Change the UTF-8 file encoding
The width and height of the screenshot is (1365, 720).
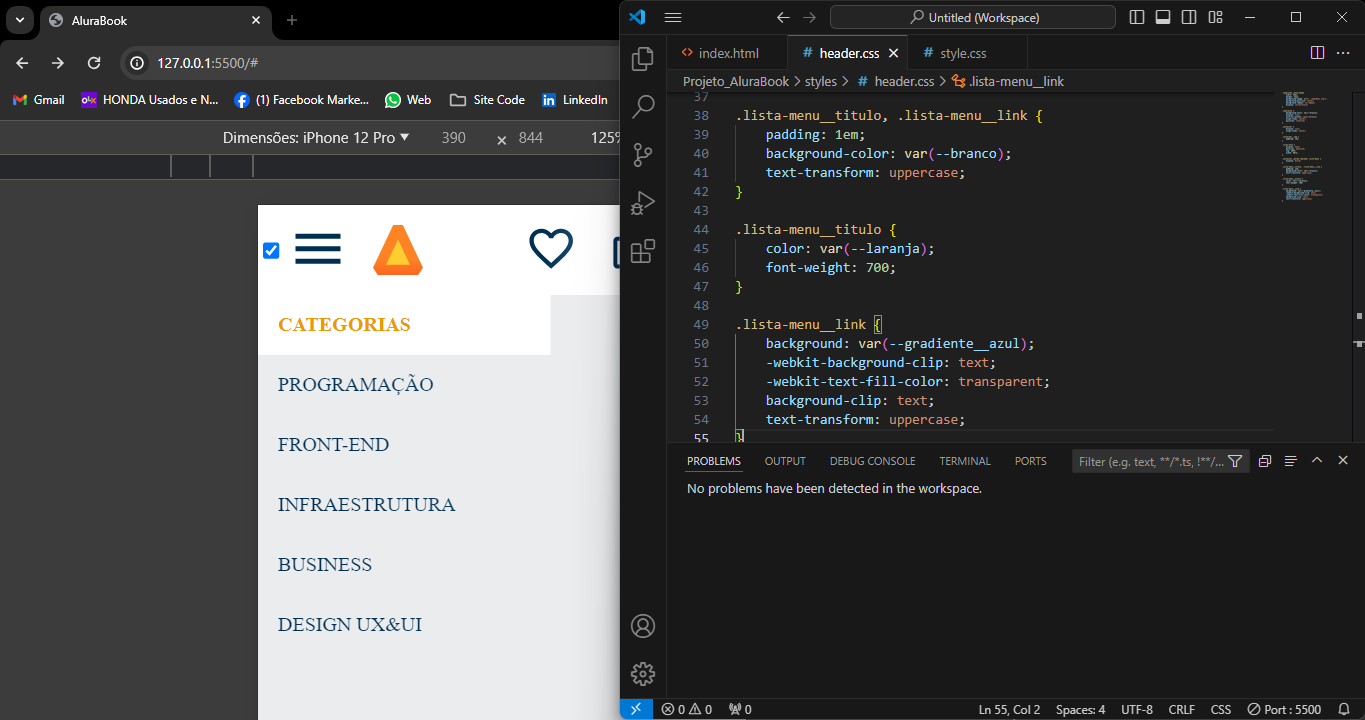pos(1137,709)
